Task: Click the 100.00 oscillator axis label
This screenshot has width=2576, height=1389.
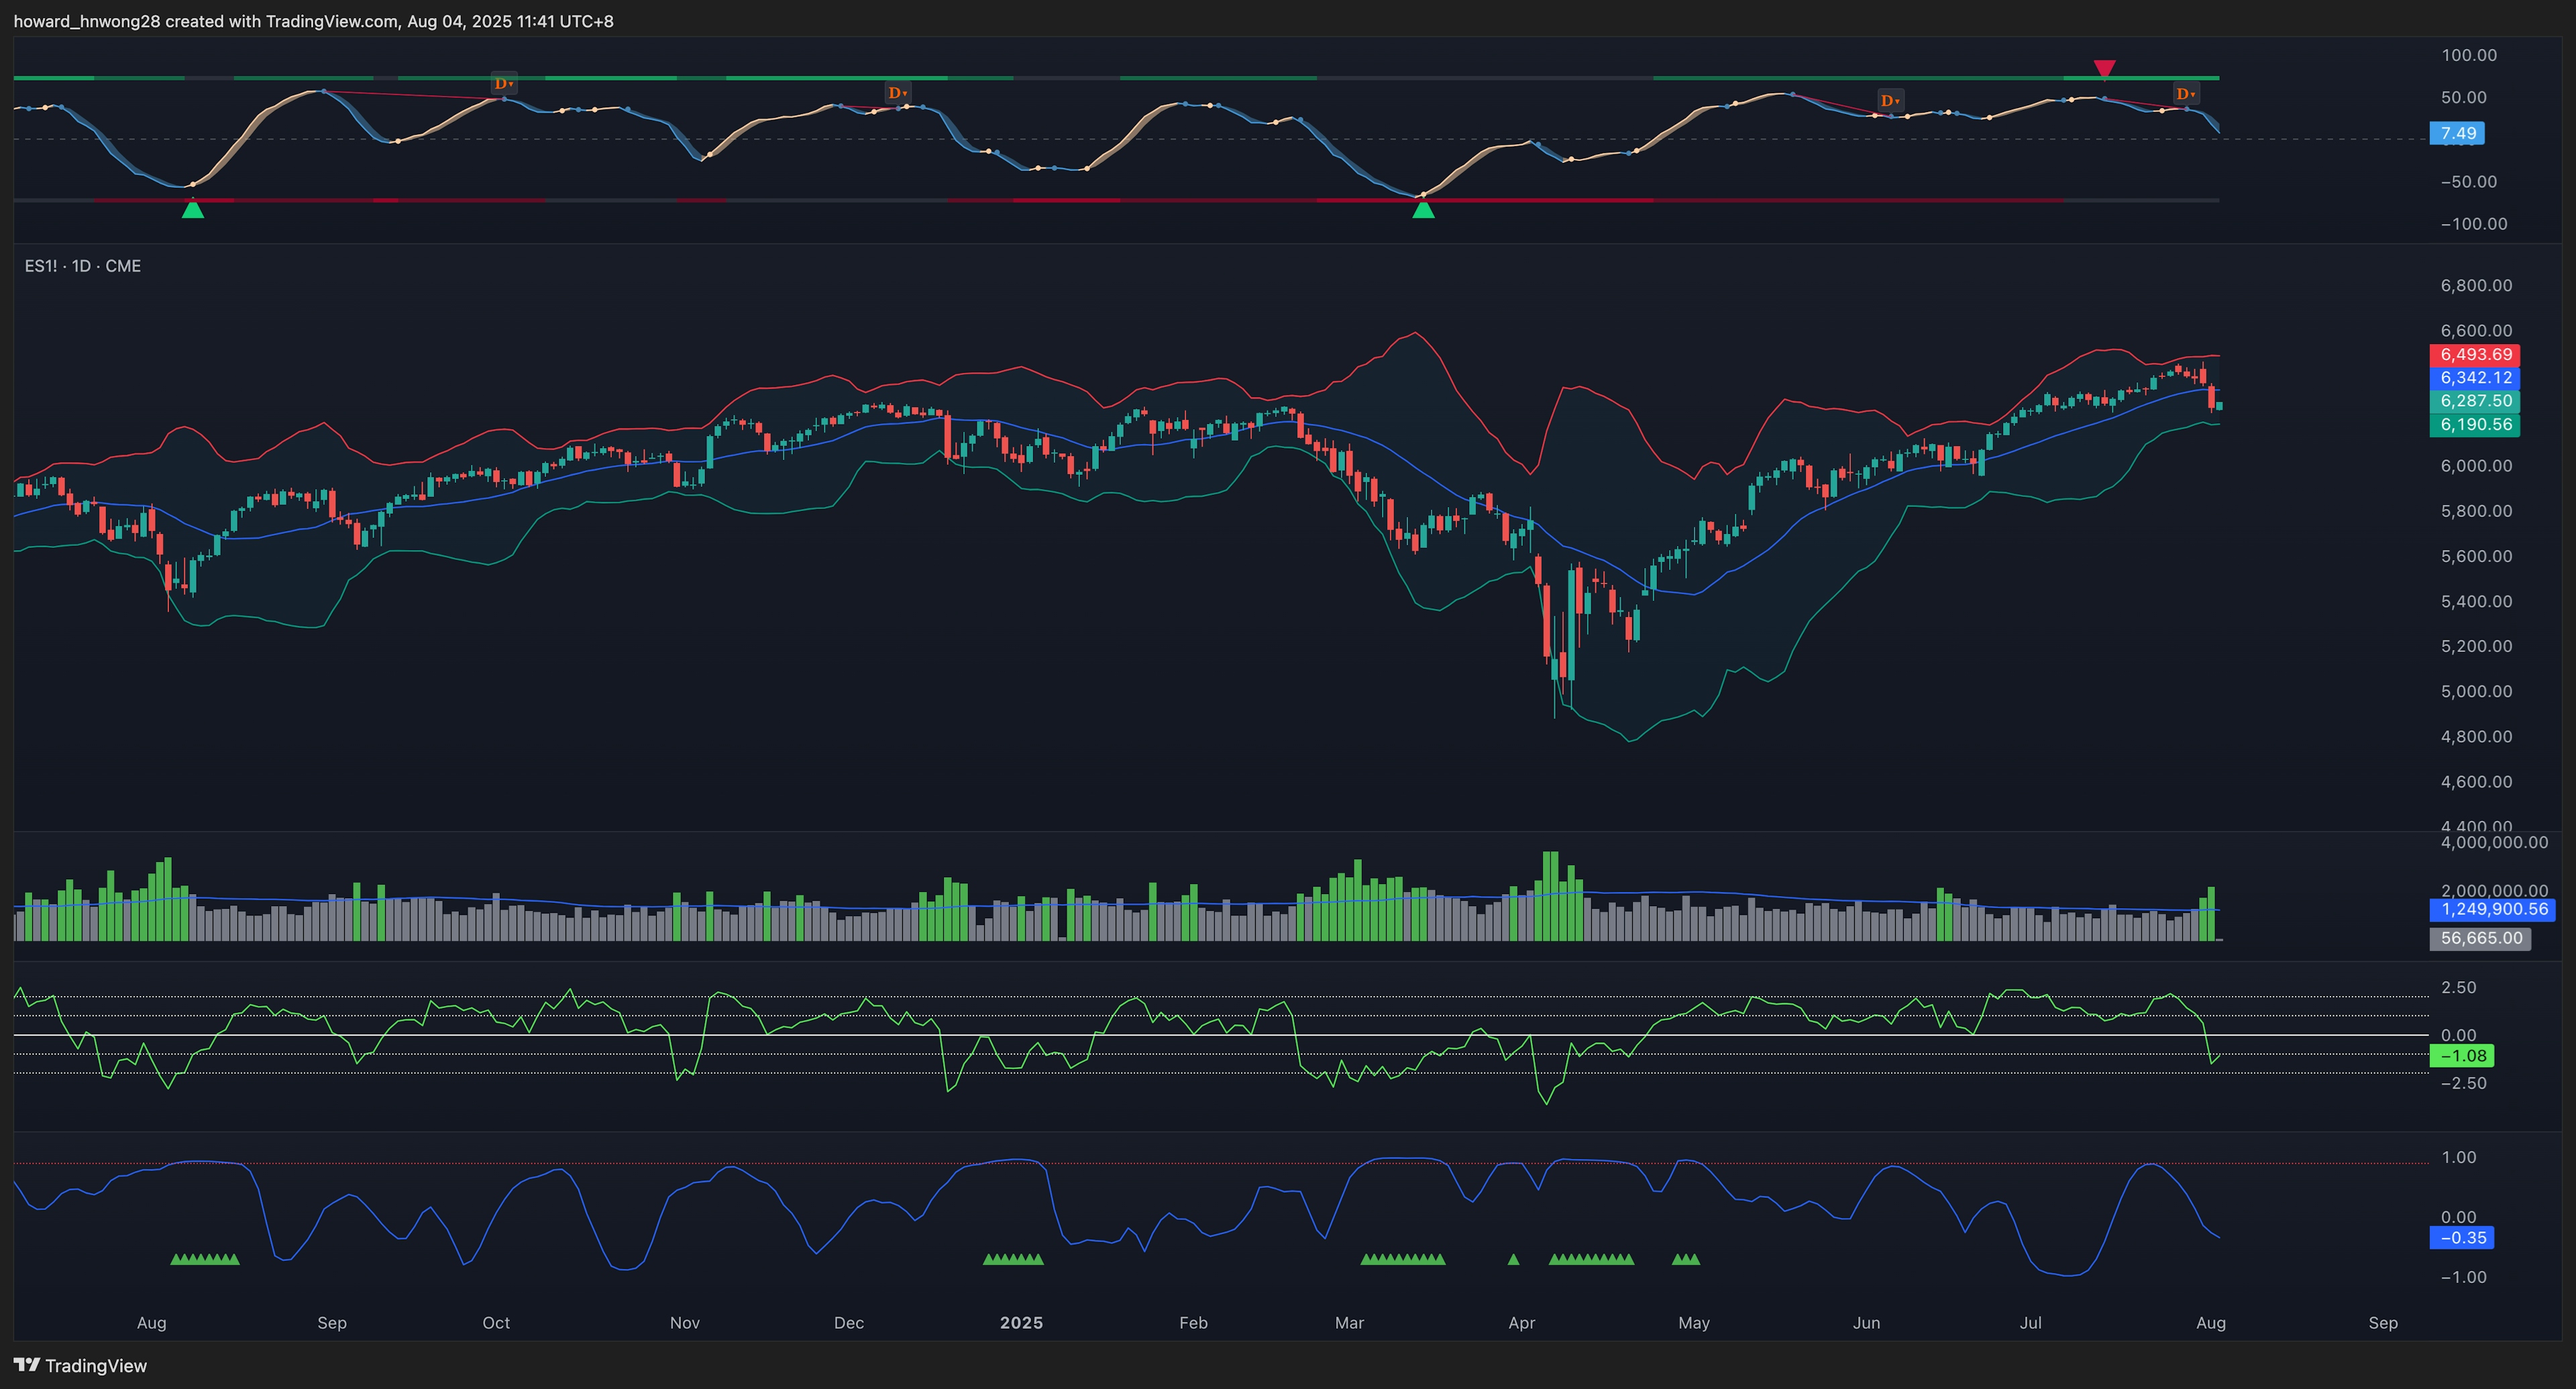Action: (2469, 55)
